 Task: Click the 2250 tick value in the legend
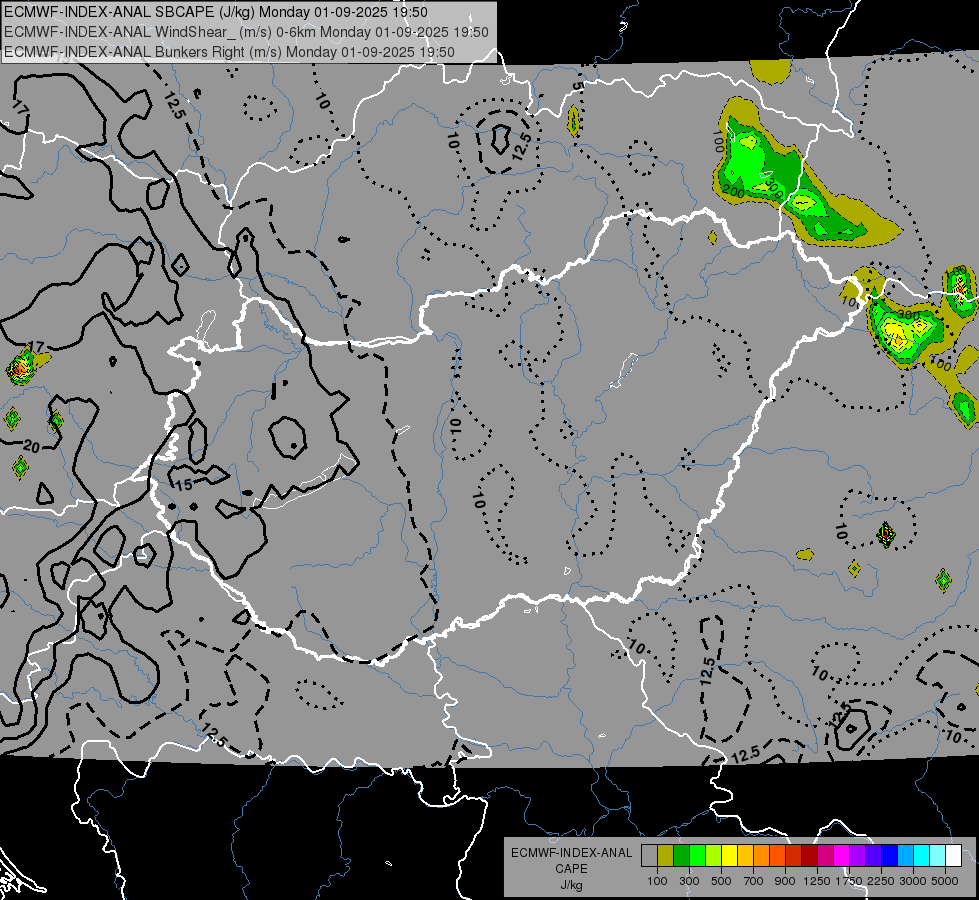[882, 881]
